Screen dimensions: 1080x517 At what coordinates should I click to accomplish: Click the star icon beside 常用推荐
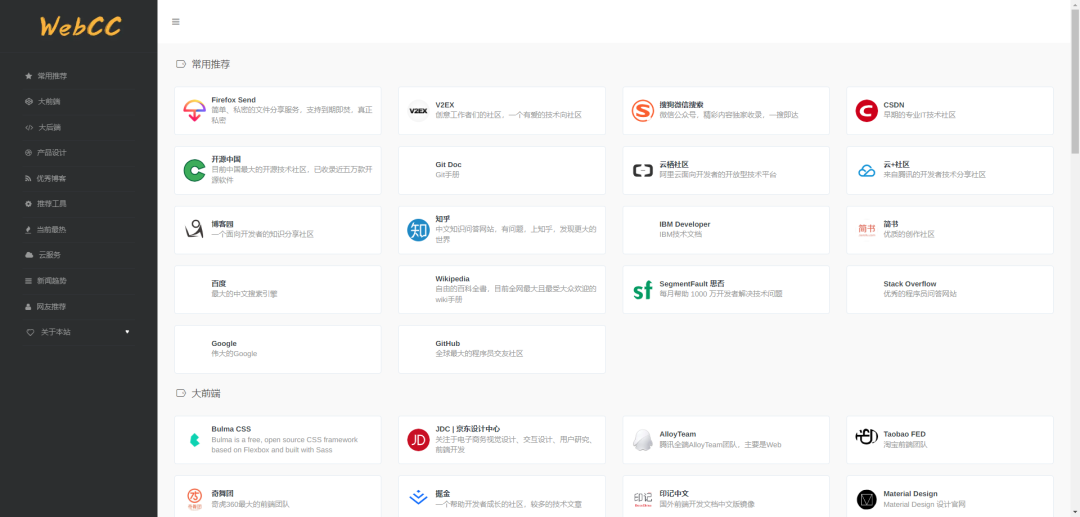[28, 76]
